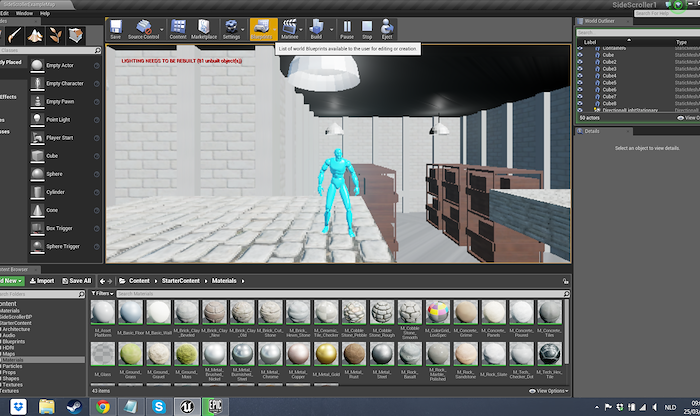Open the Marketplace from the toolbar

(x=204, y=29)
